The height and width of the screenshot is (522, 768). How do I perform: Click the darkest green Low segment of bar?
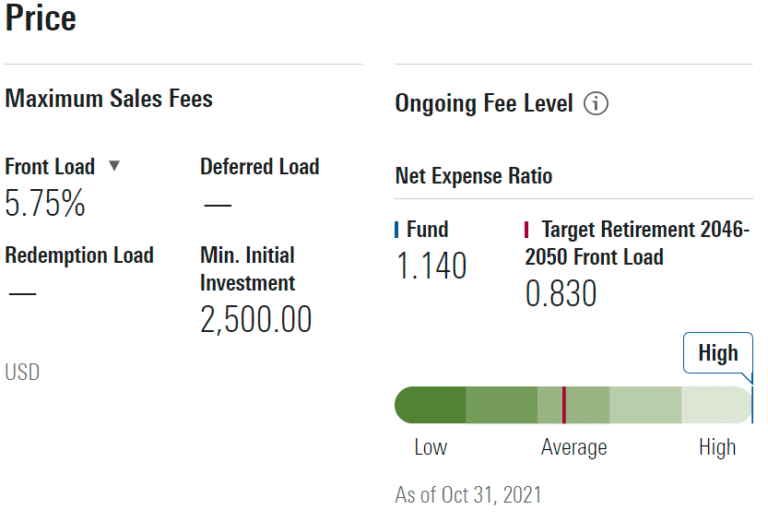(x=431, y=404)
